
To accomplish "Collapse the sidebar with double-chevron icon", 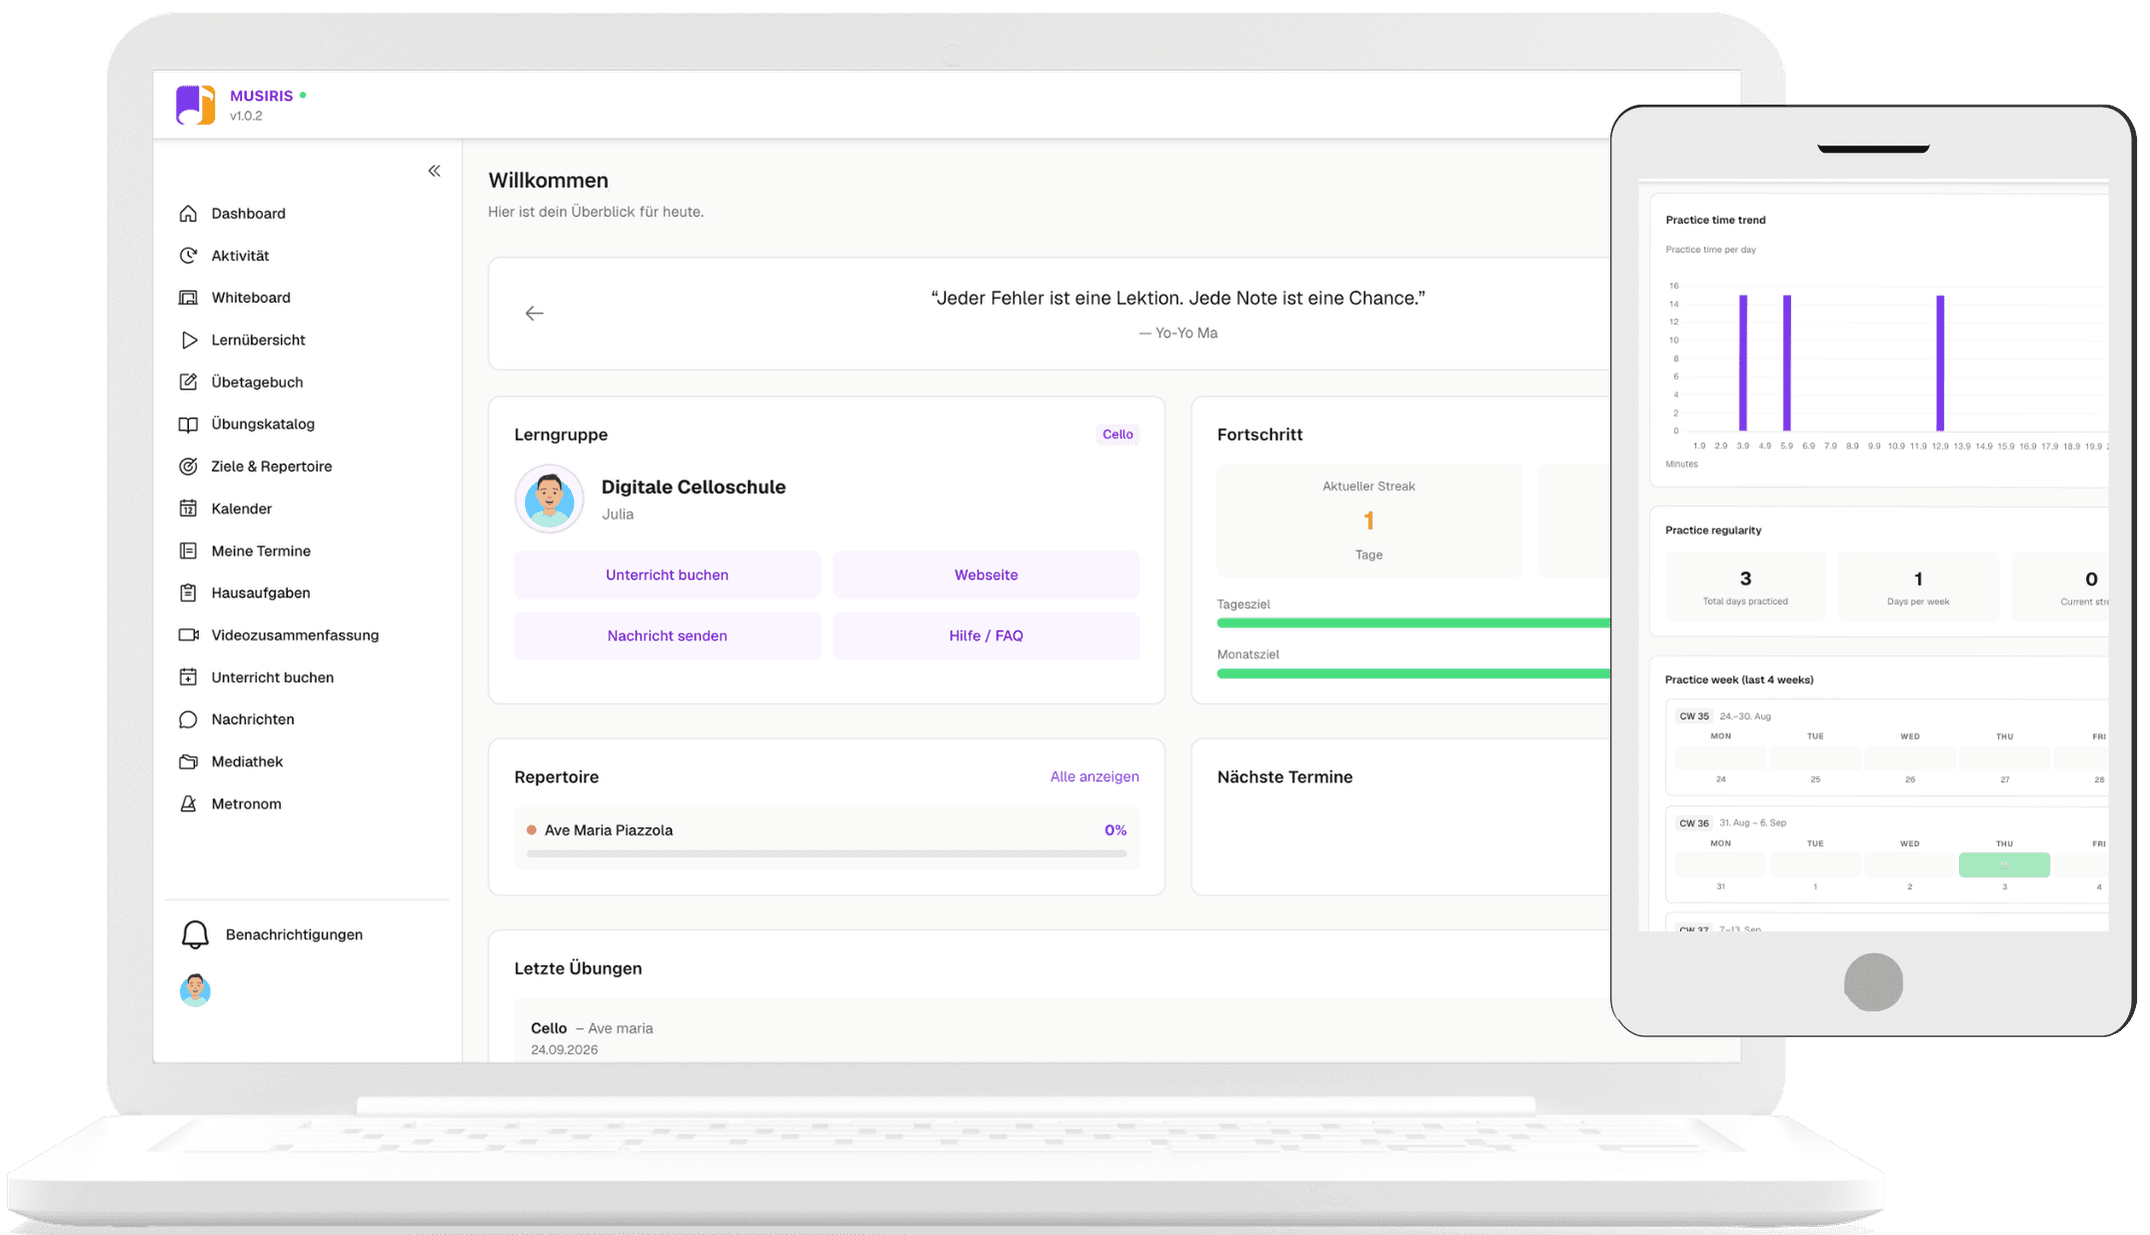I will click(434, 171).
